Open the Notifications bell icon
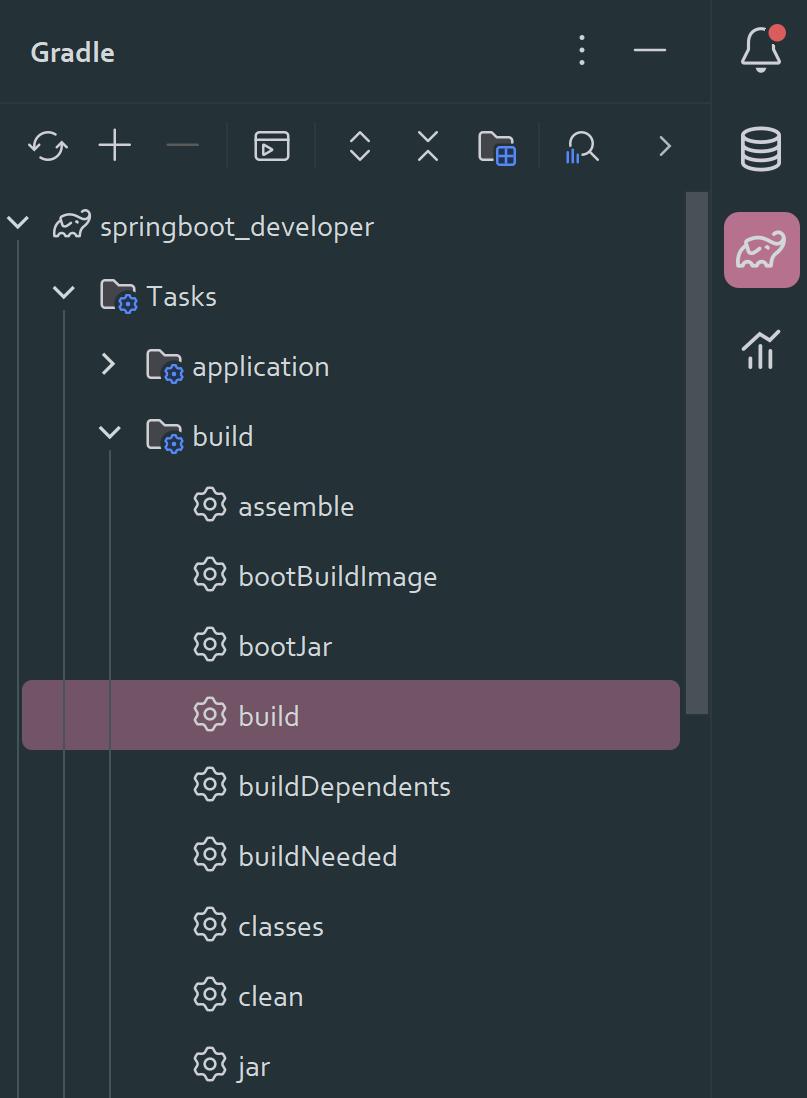Screen dimensions: 807x1098 coord(761,48)
